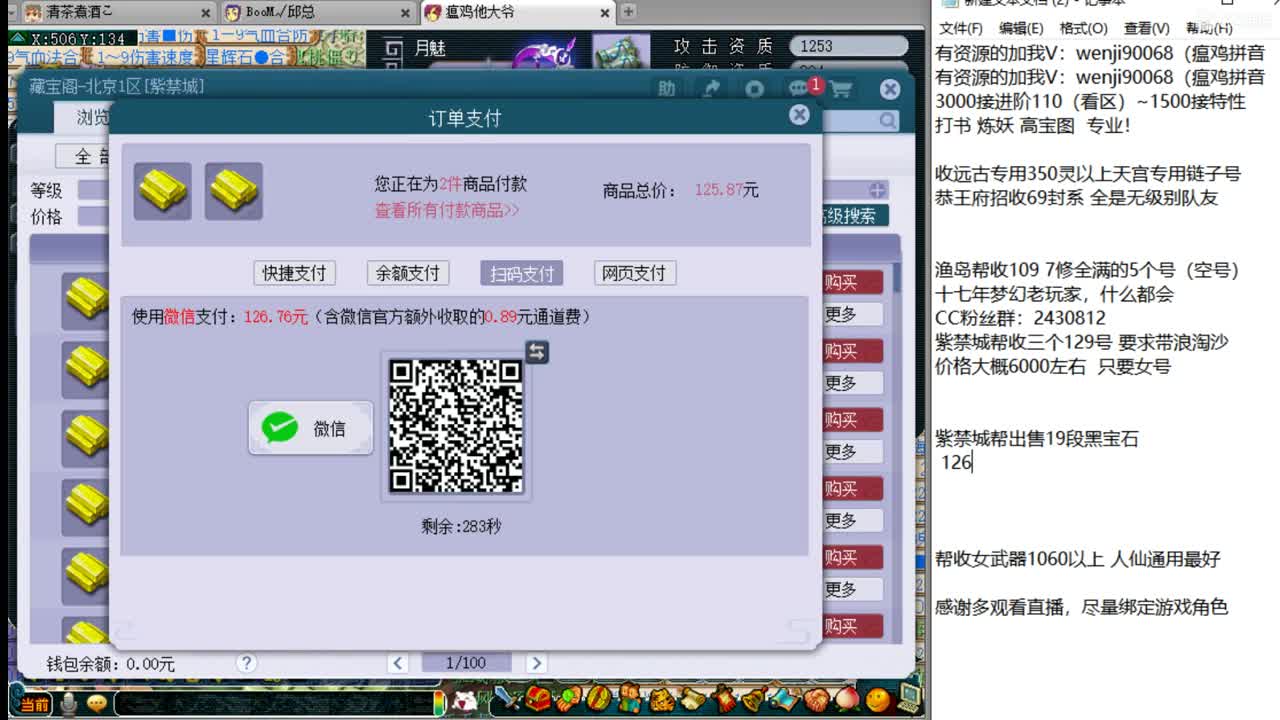Click the share arrow icon in 藏宝阁 header
1280x720 pixels.
tap(711, 89)
